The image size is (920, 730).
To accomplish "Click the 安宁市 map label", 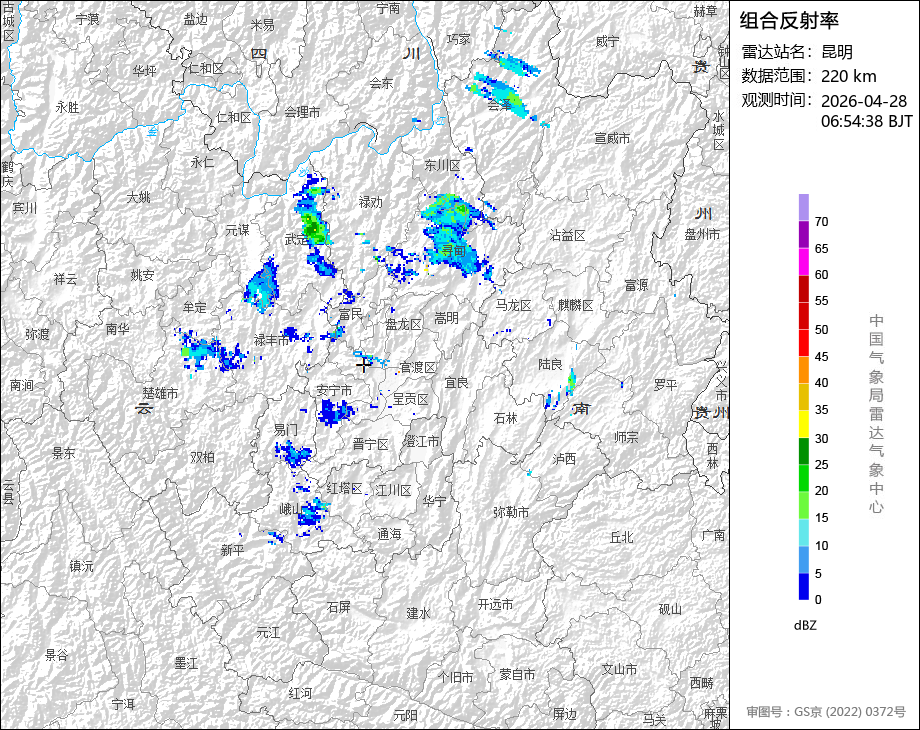I will pos(334,390).
